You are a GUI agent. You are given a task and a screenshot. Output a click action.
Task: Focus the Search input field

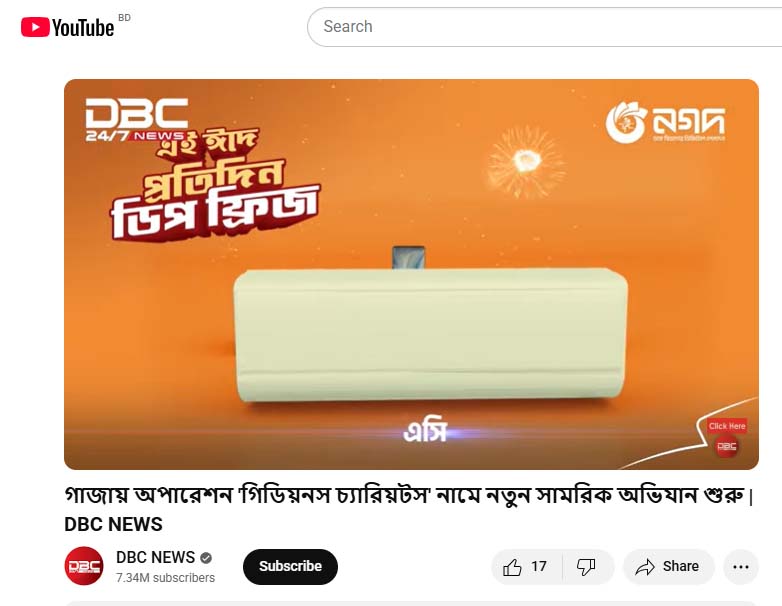pyautogui.click(x=545, y=27)
